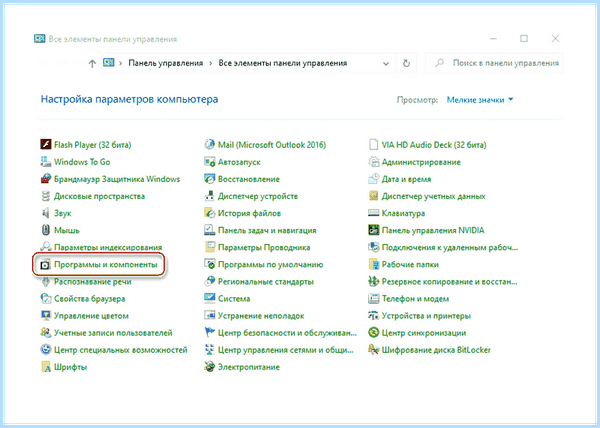Close the control panel window
This screenshot has width=600, height=428.
tap(555, 38)
